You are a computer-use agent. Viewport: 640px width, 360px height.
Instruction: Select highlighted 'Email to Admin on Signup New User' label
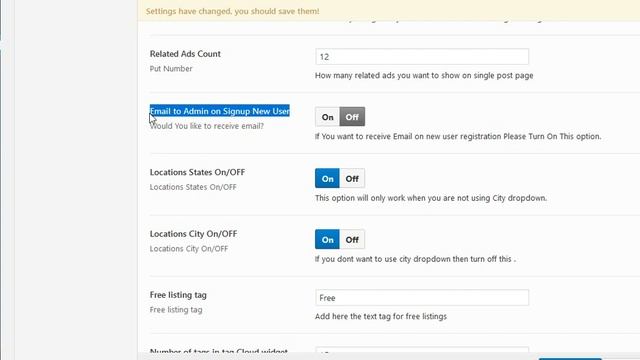(220, 111)
